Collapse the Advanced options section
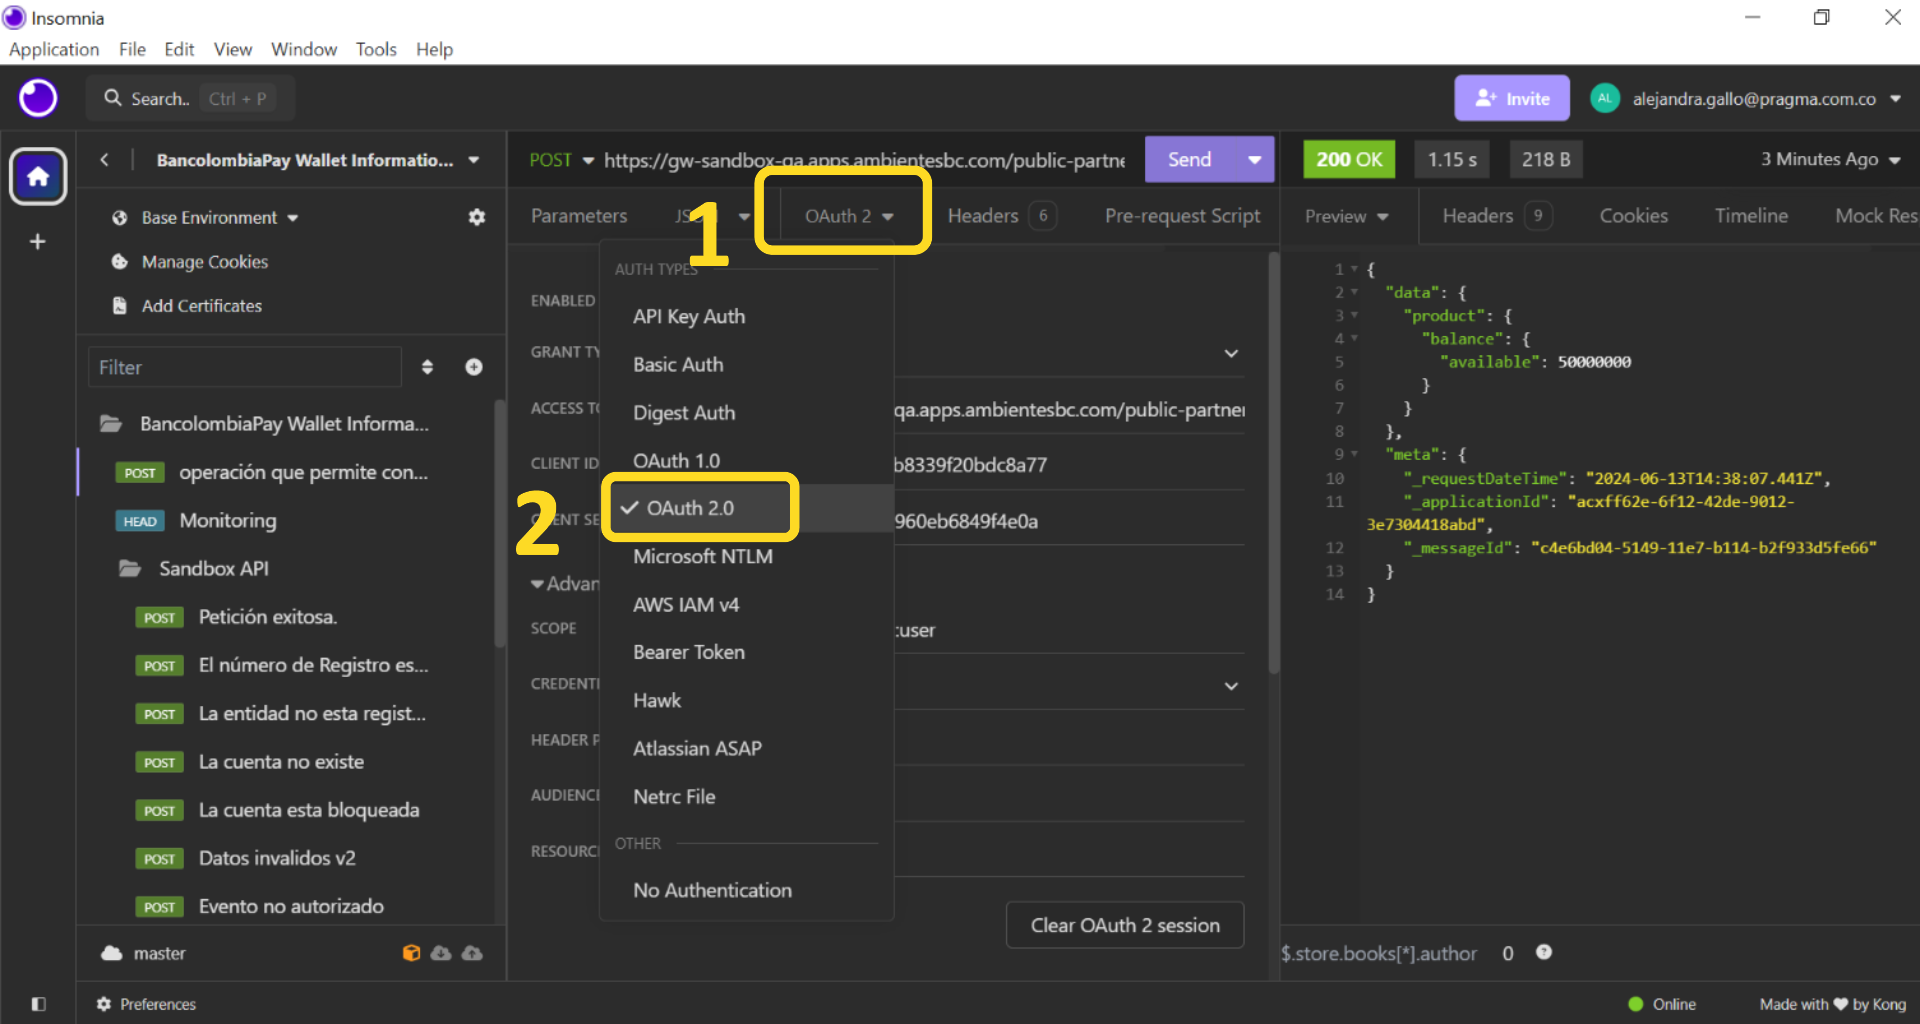 [x=565, y=584]
